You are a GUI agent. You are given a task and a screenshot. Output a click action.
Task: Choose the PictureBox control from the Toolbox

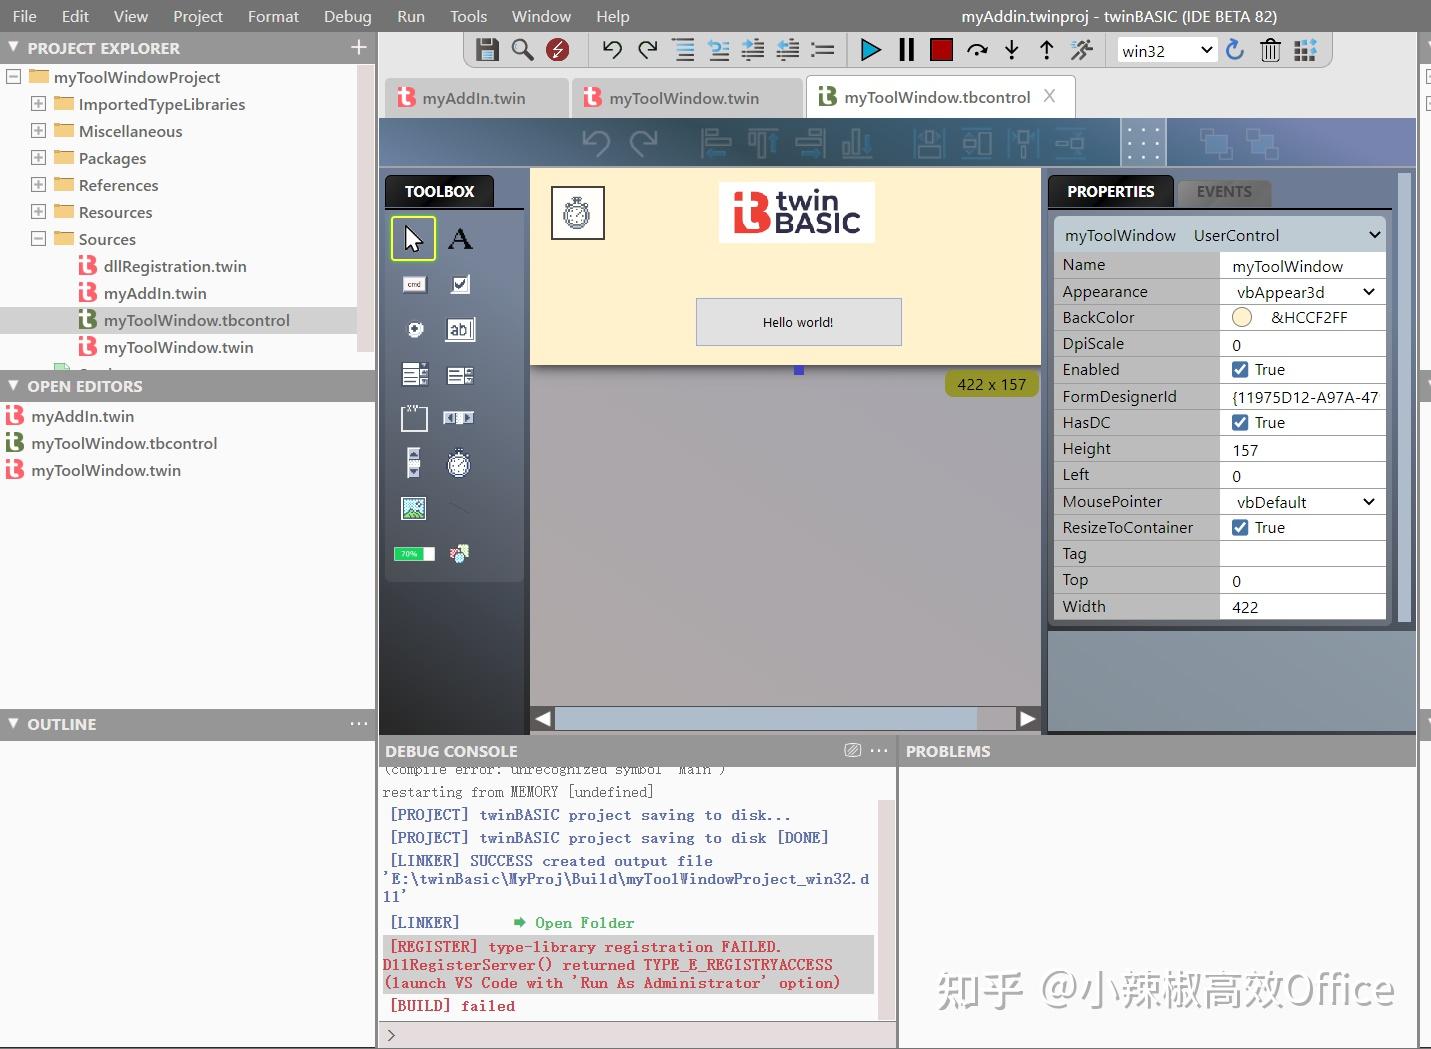[x=413, y=508]
